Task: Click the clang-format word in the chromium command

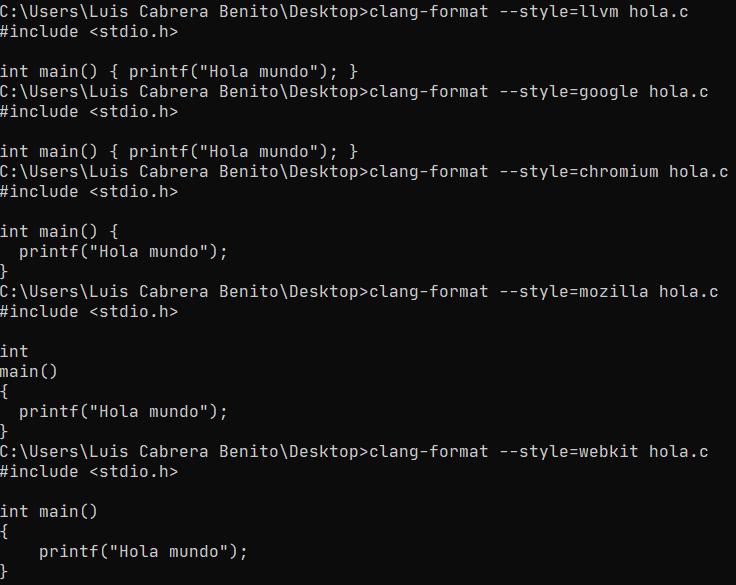Action: click(428, 172)
